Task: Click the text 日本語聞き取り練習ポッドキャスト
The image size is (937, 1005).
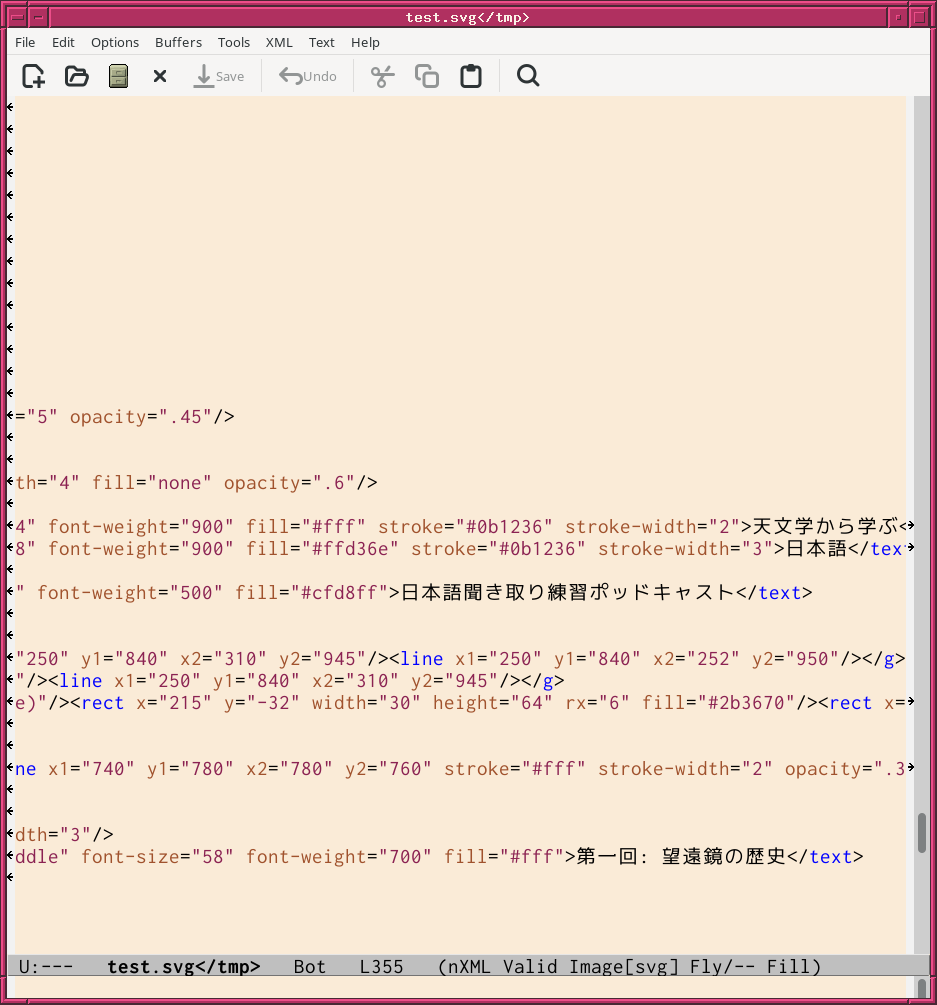Action: [567, 592]
